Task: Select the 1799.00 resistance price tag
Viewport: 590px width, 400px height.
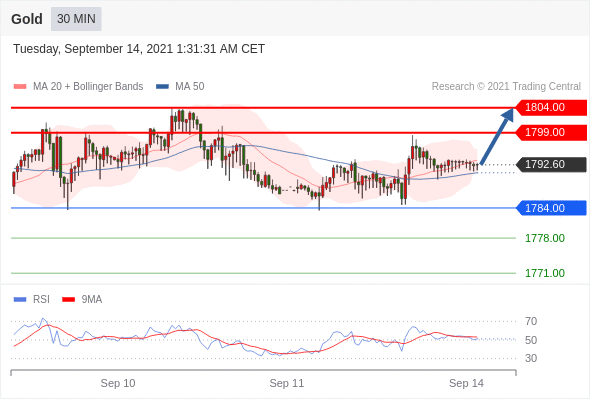Action: (551, 132)
